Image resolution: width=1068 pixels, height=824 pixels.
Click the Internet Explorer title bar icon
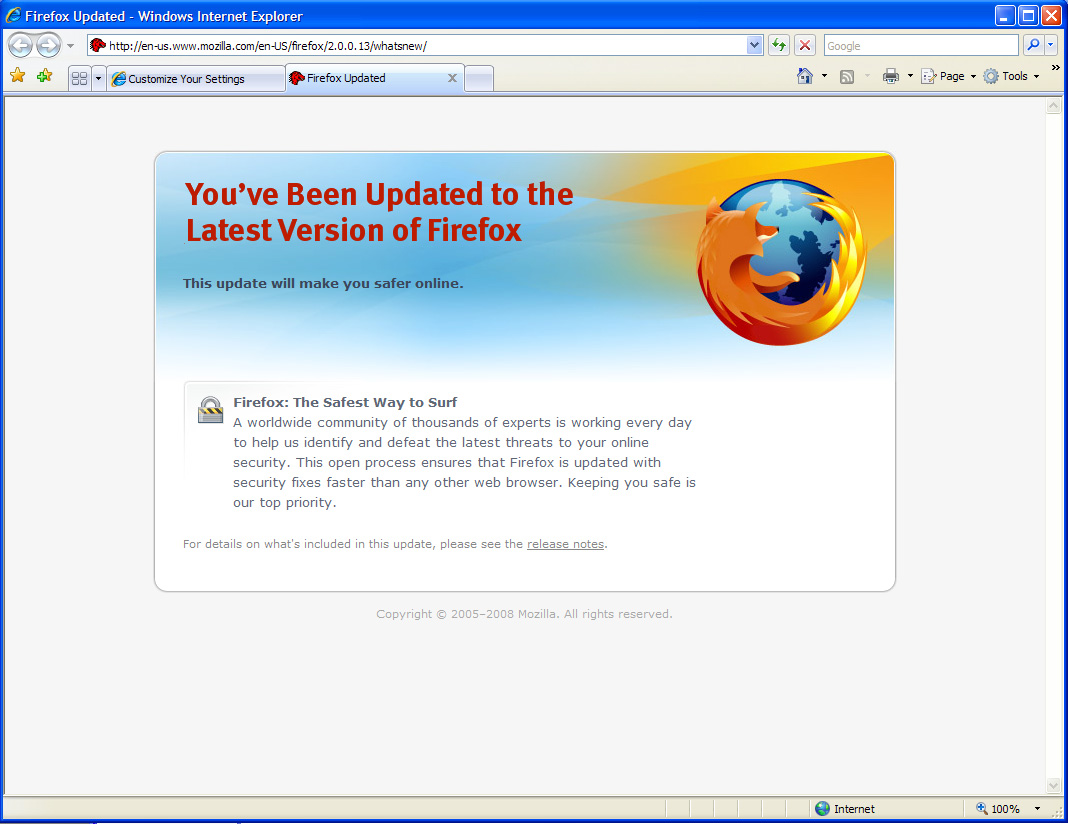(13, 16)
